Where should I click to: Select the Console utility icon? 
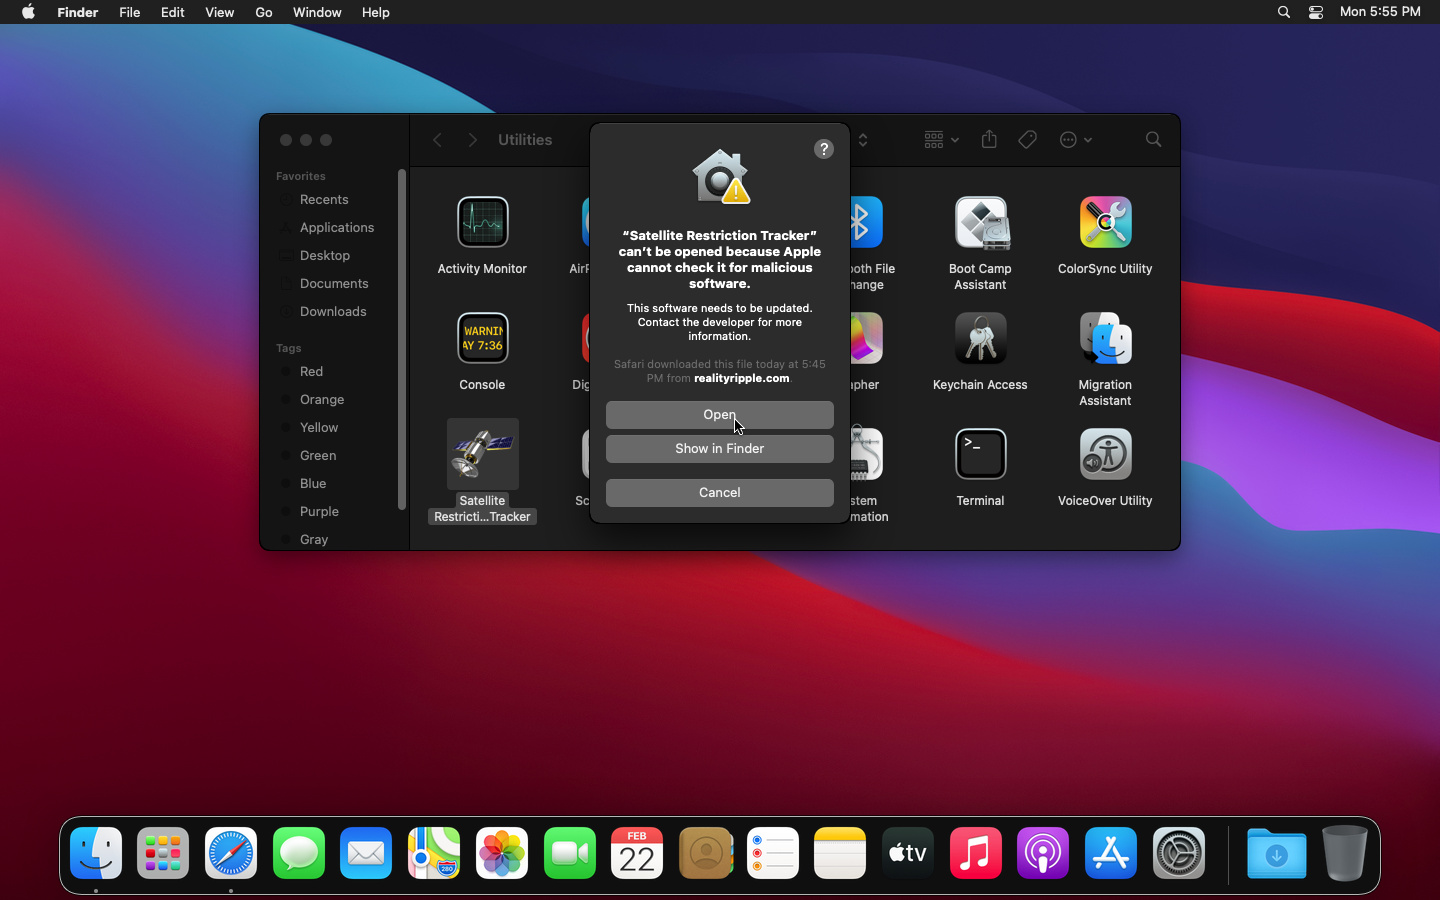[482, 339]
